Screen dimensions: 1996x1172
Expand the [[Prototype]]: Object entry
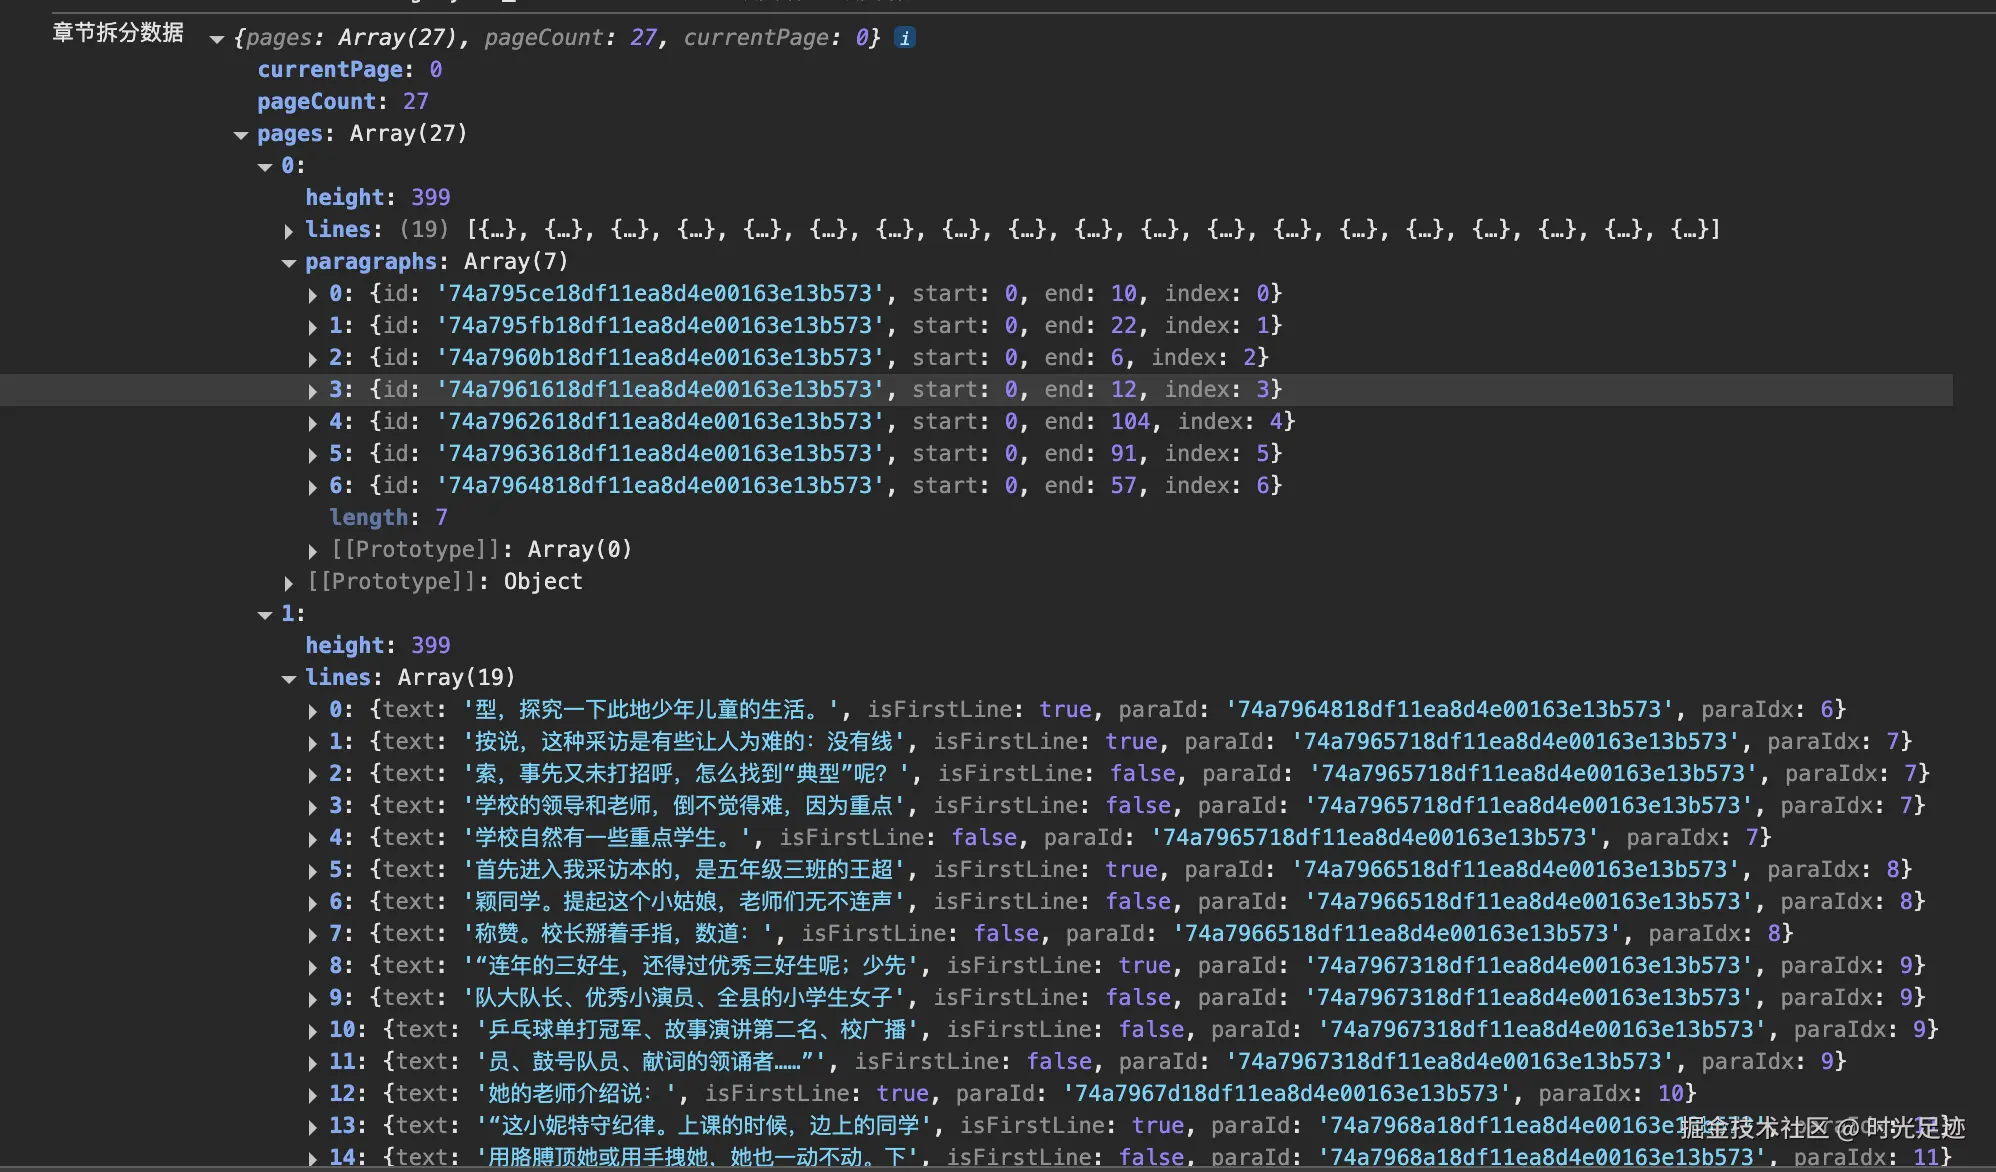(289, 583)
